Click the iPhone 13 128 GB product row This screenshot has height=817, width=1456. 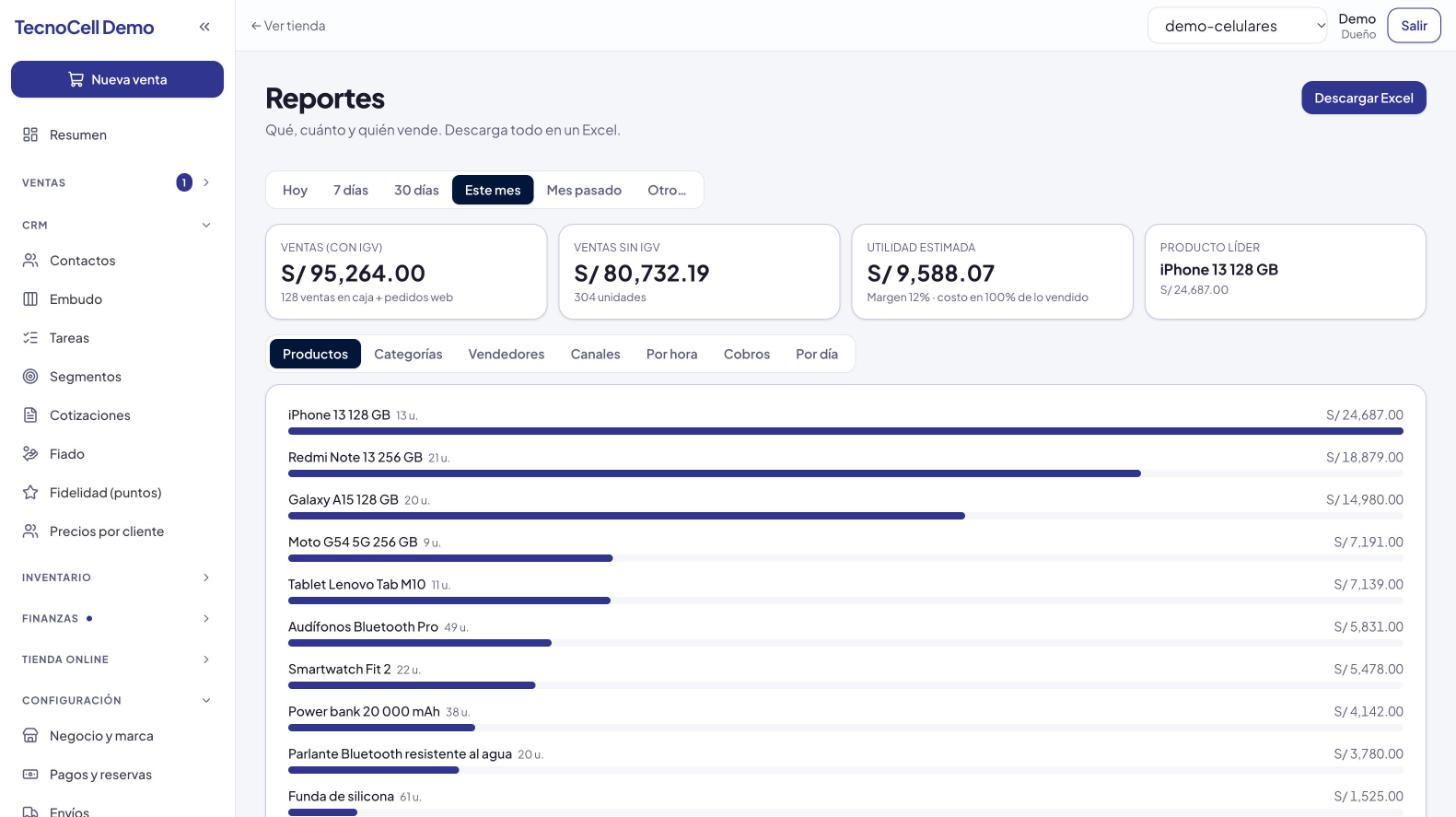845,422
